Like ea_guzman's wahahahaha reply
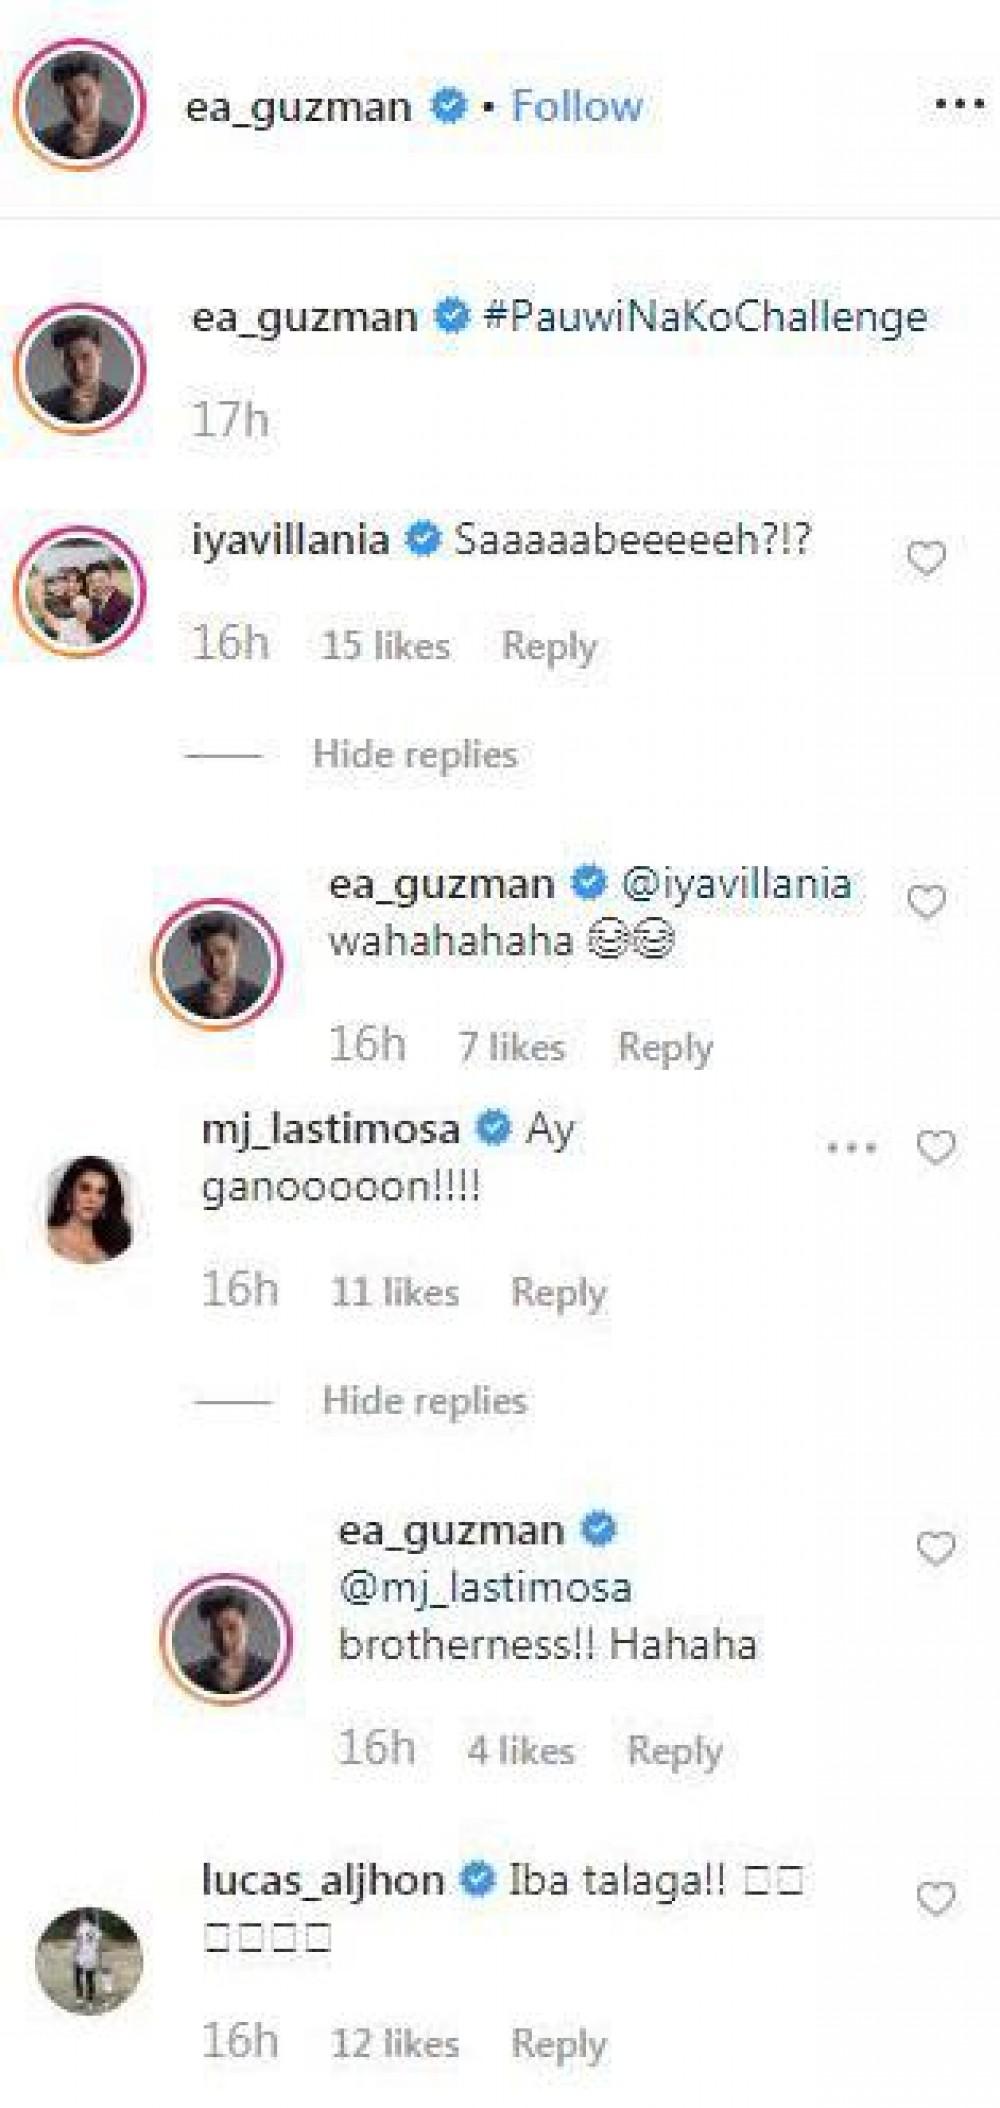 point(926,902)
